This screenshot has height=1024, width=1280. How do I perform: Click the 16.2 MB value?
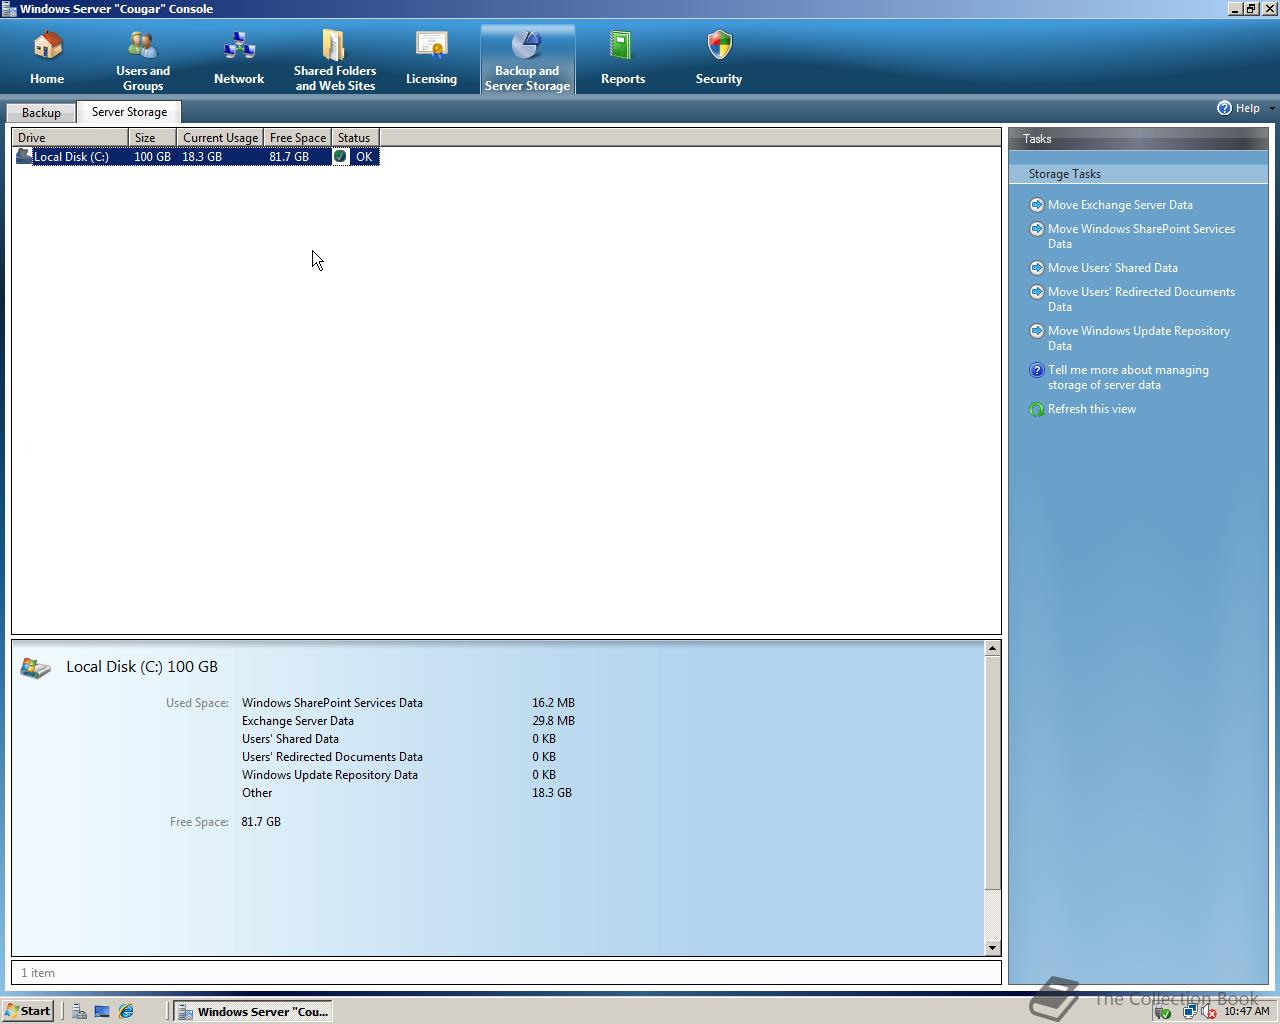[553, 703]
